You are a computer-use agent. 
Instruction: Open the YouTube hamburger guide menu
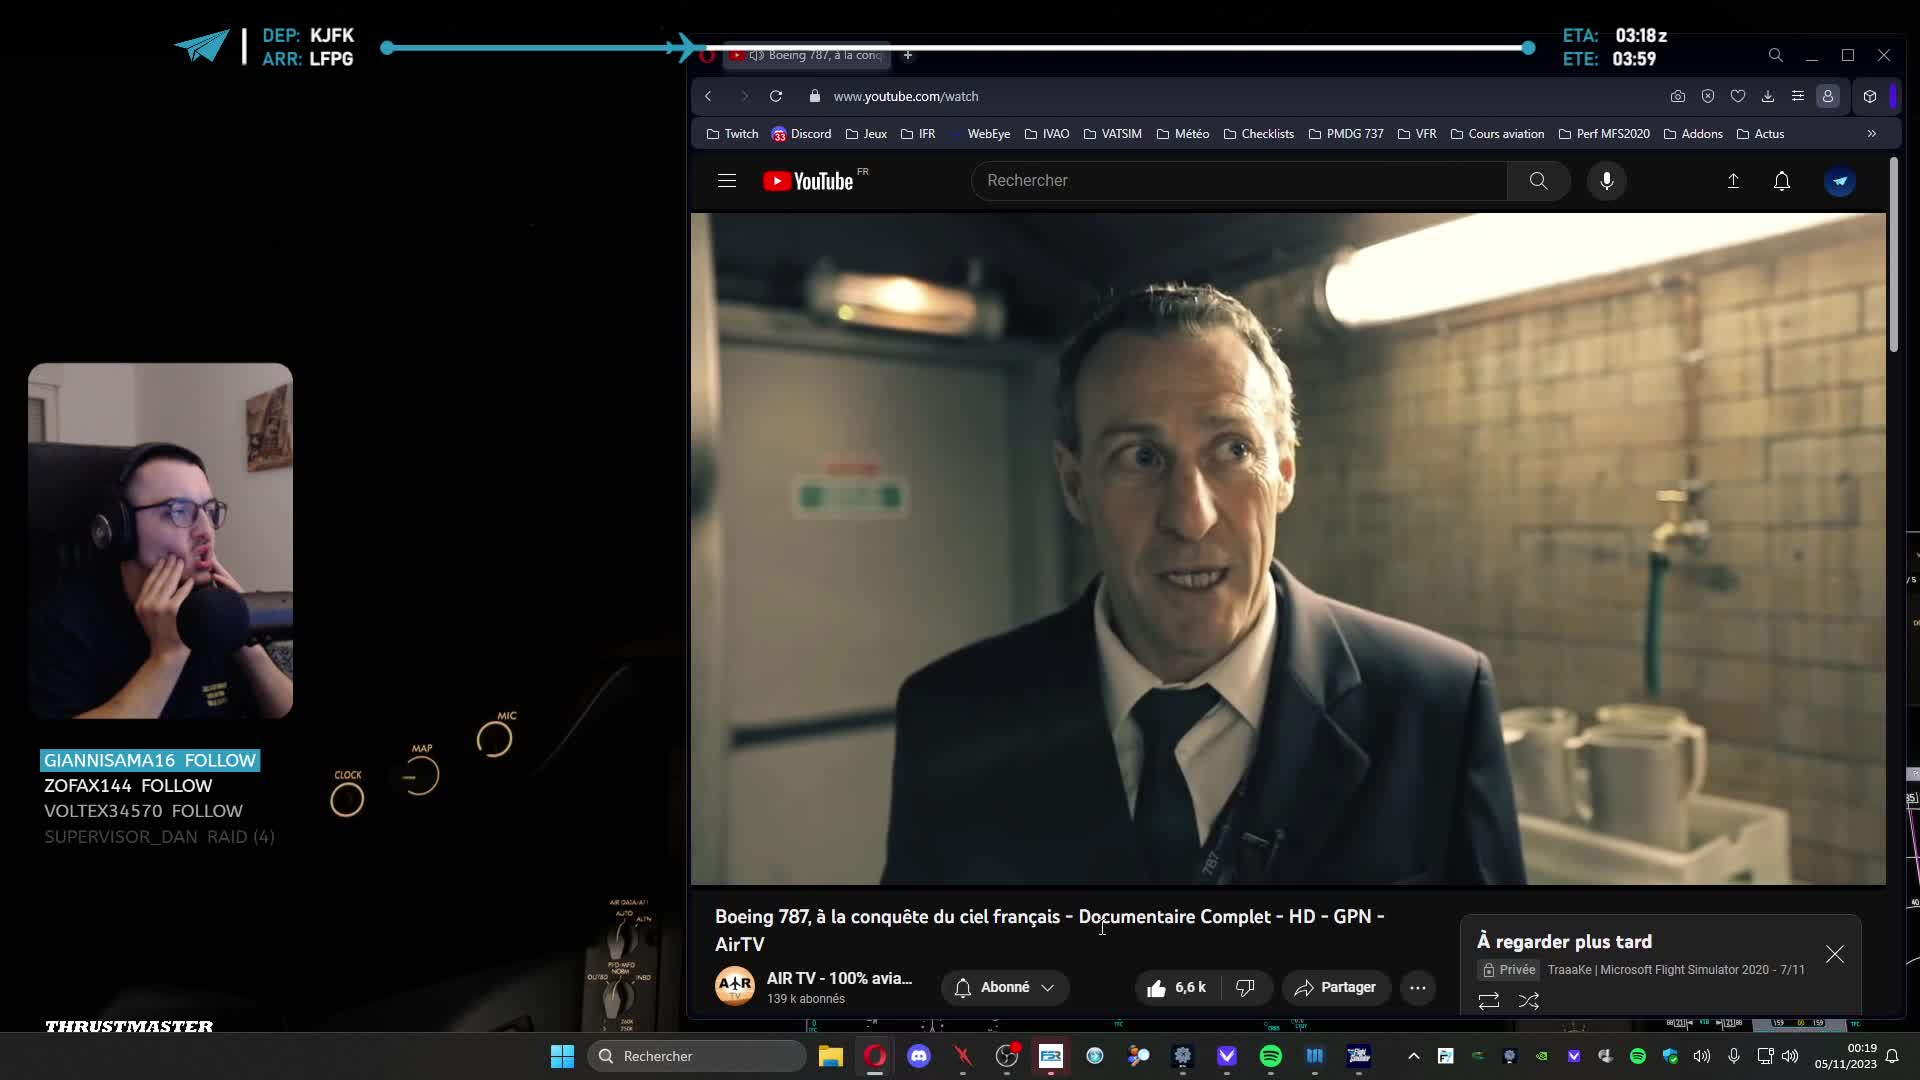click(x=727, y=181)
